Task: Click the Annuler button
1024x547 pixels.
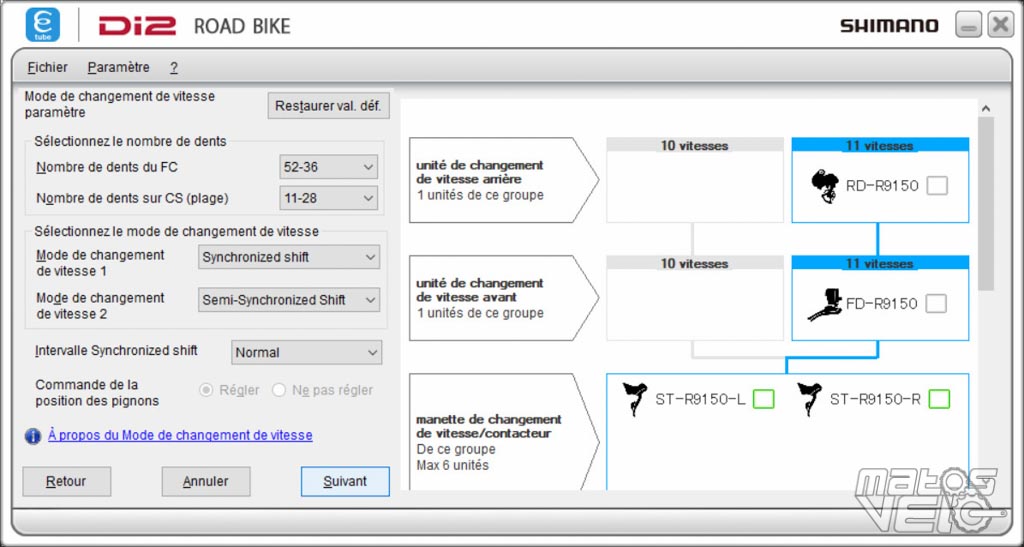Action: (x=206, y=482)
